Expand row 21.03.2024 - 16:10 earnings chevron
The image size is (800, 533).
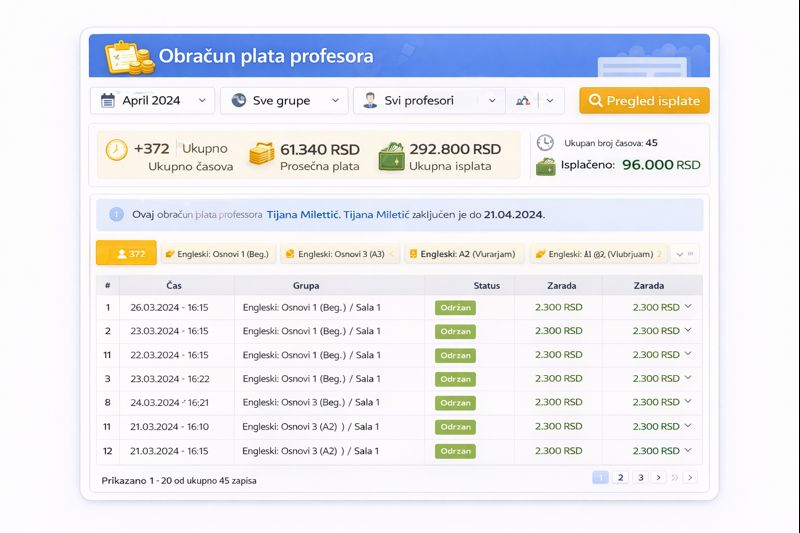click(688, 426)
